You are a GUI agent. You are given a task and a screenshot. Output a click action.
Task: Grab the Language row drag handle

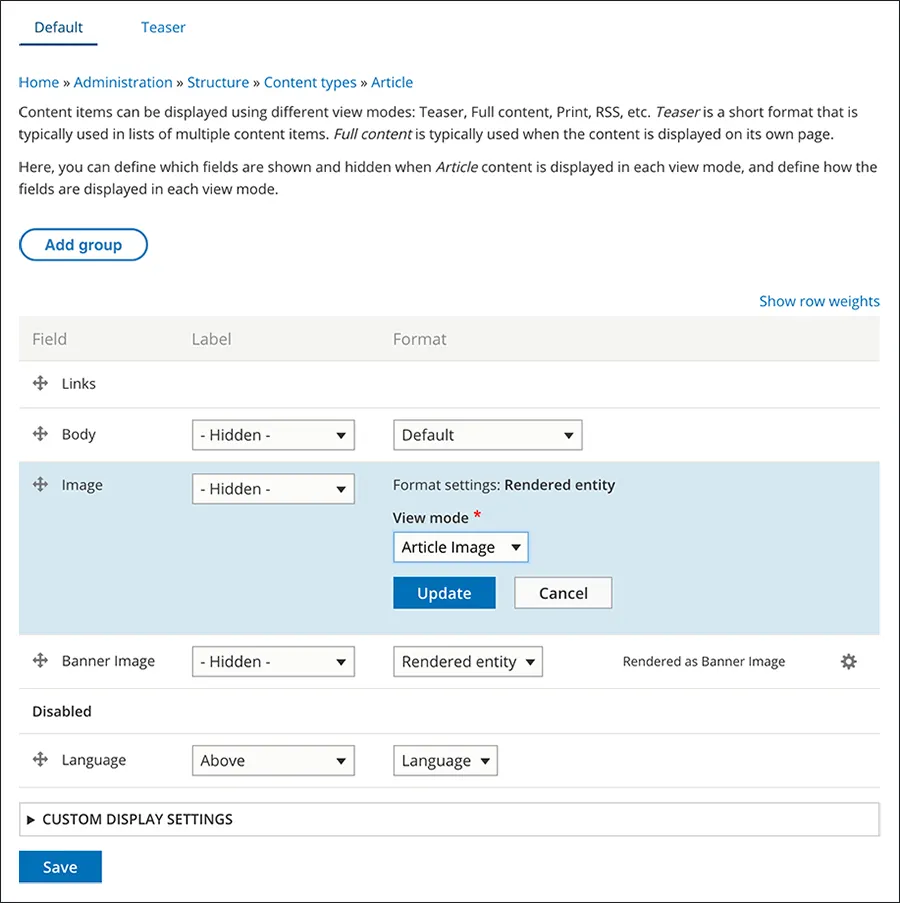click(x=40, y=760)
